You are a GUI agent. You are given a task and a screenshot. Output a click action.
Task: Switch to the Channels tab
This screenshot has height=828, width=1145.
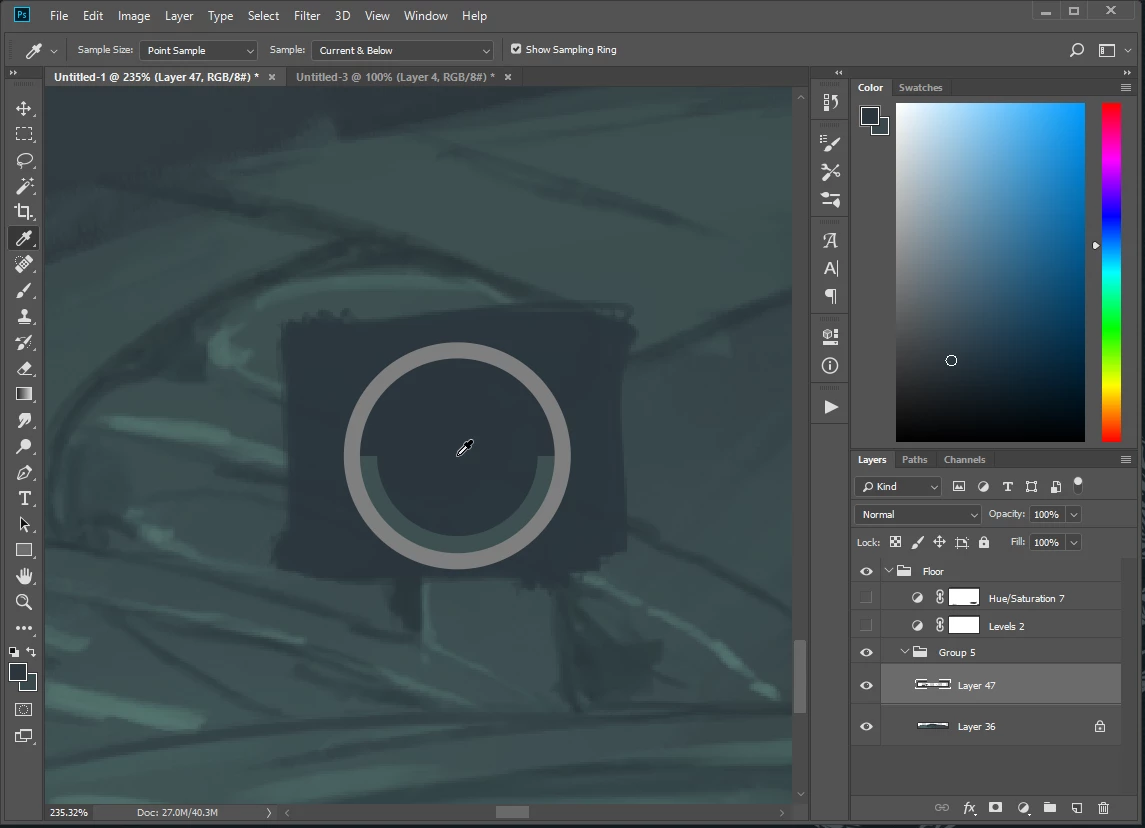pos(964,460)
